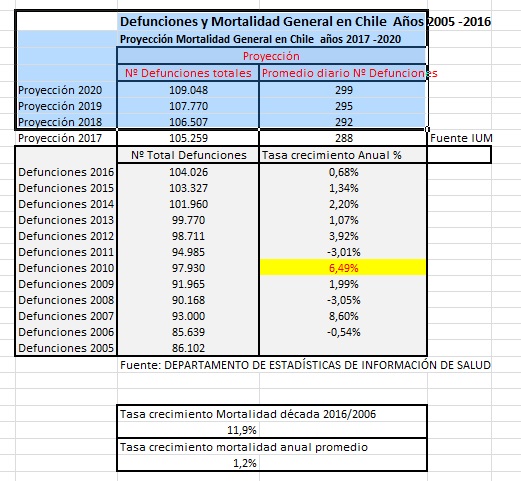Image resolution: width=521 pixels, height=481 pixels.
Task: Select the growth rate cell 0,68%
Action: click(344, 172)
